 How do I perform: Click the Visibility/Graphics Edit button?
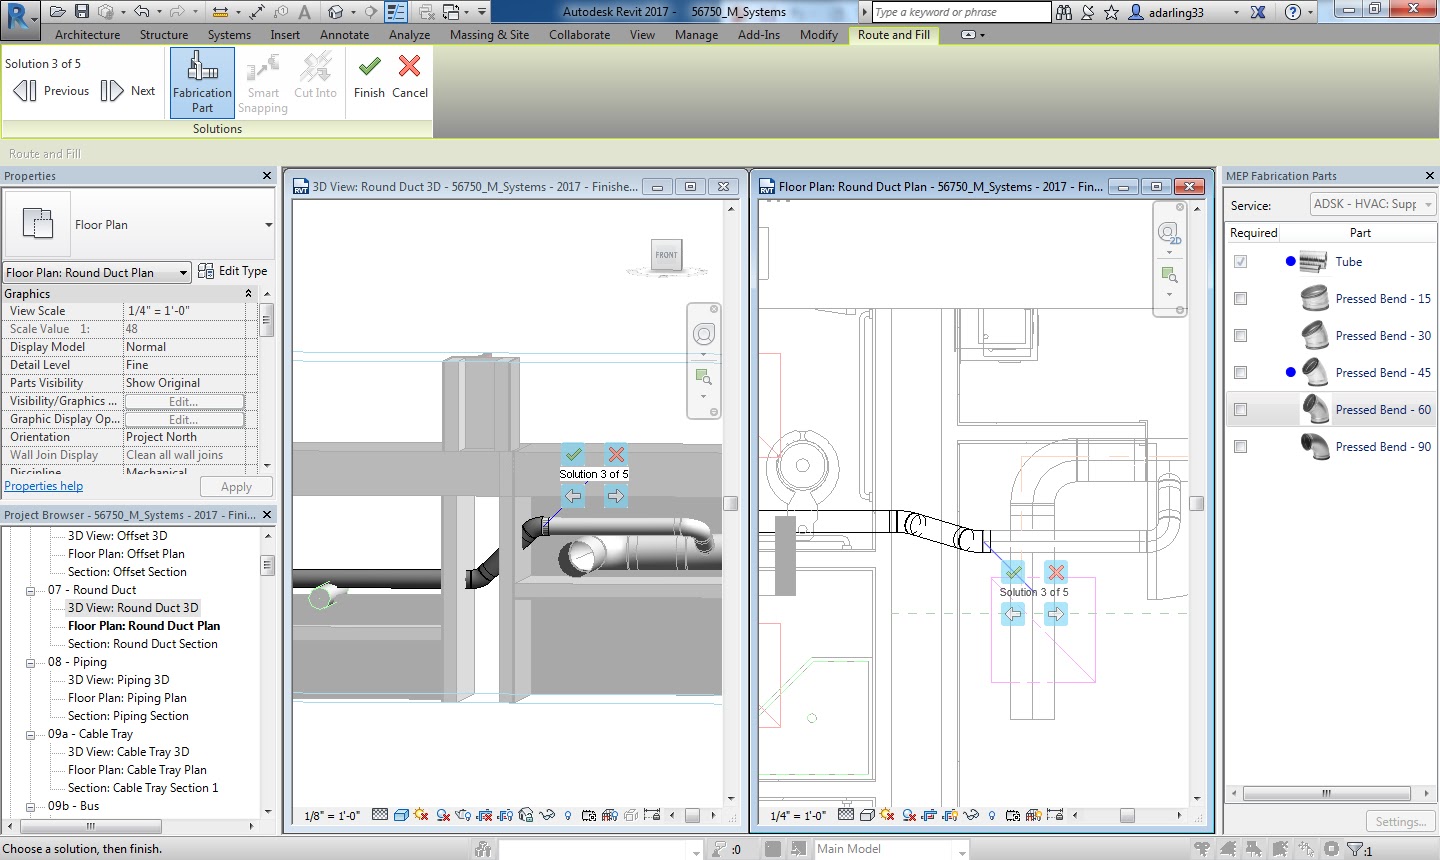184,401
